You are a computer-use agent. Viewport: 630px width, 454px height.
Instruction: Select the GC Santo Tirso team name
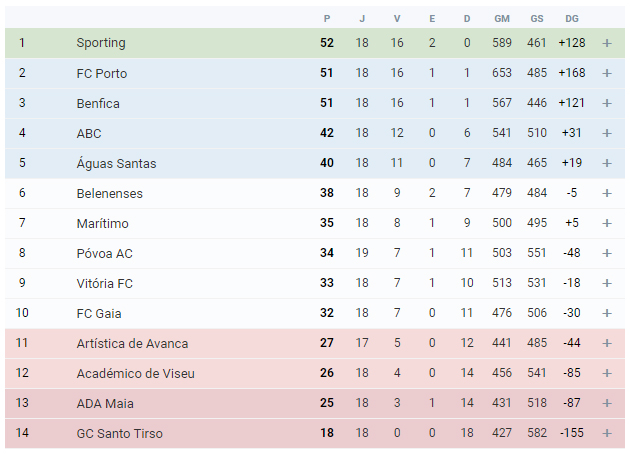tap(120, 434)
